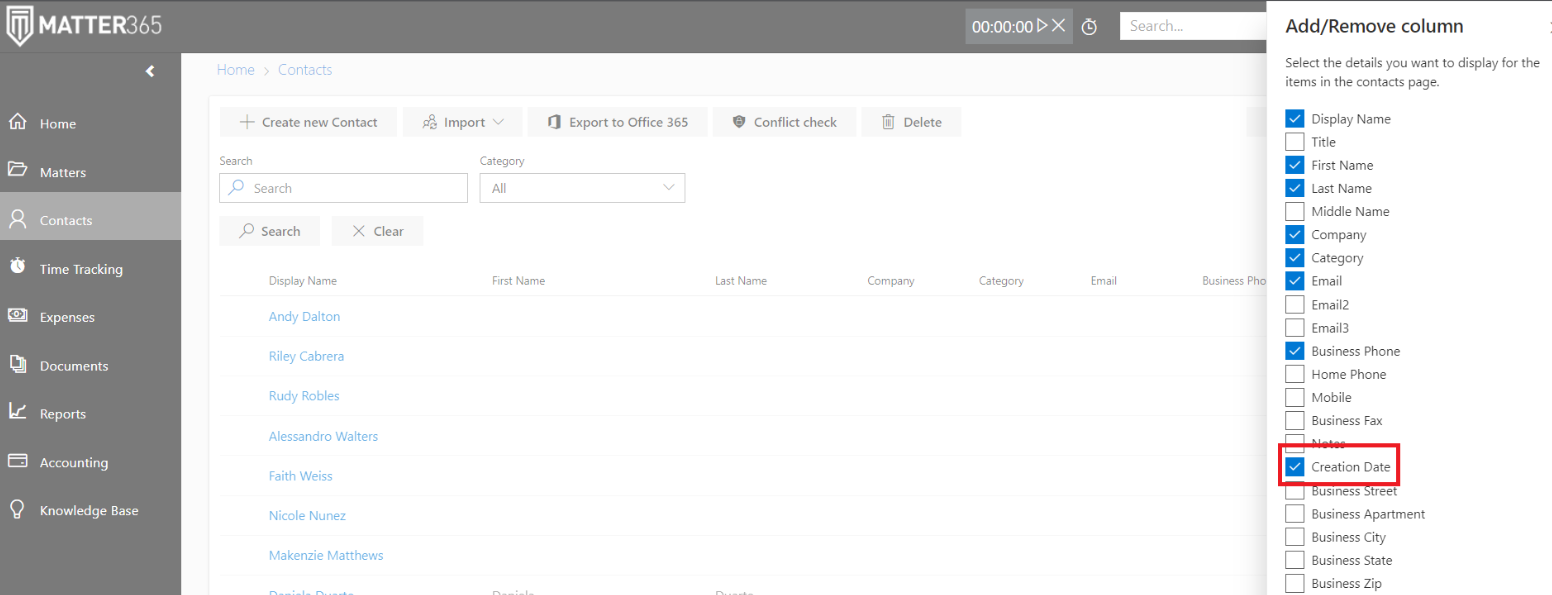
Task: Open contact Riley Cabrera
Action: (306, 356)
